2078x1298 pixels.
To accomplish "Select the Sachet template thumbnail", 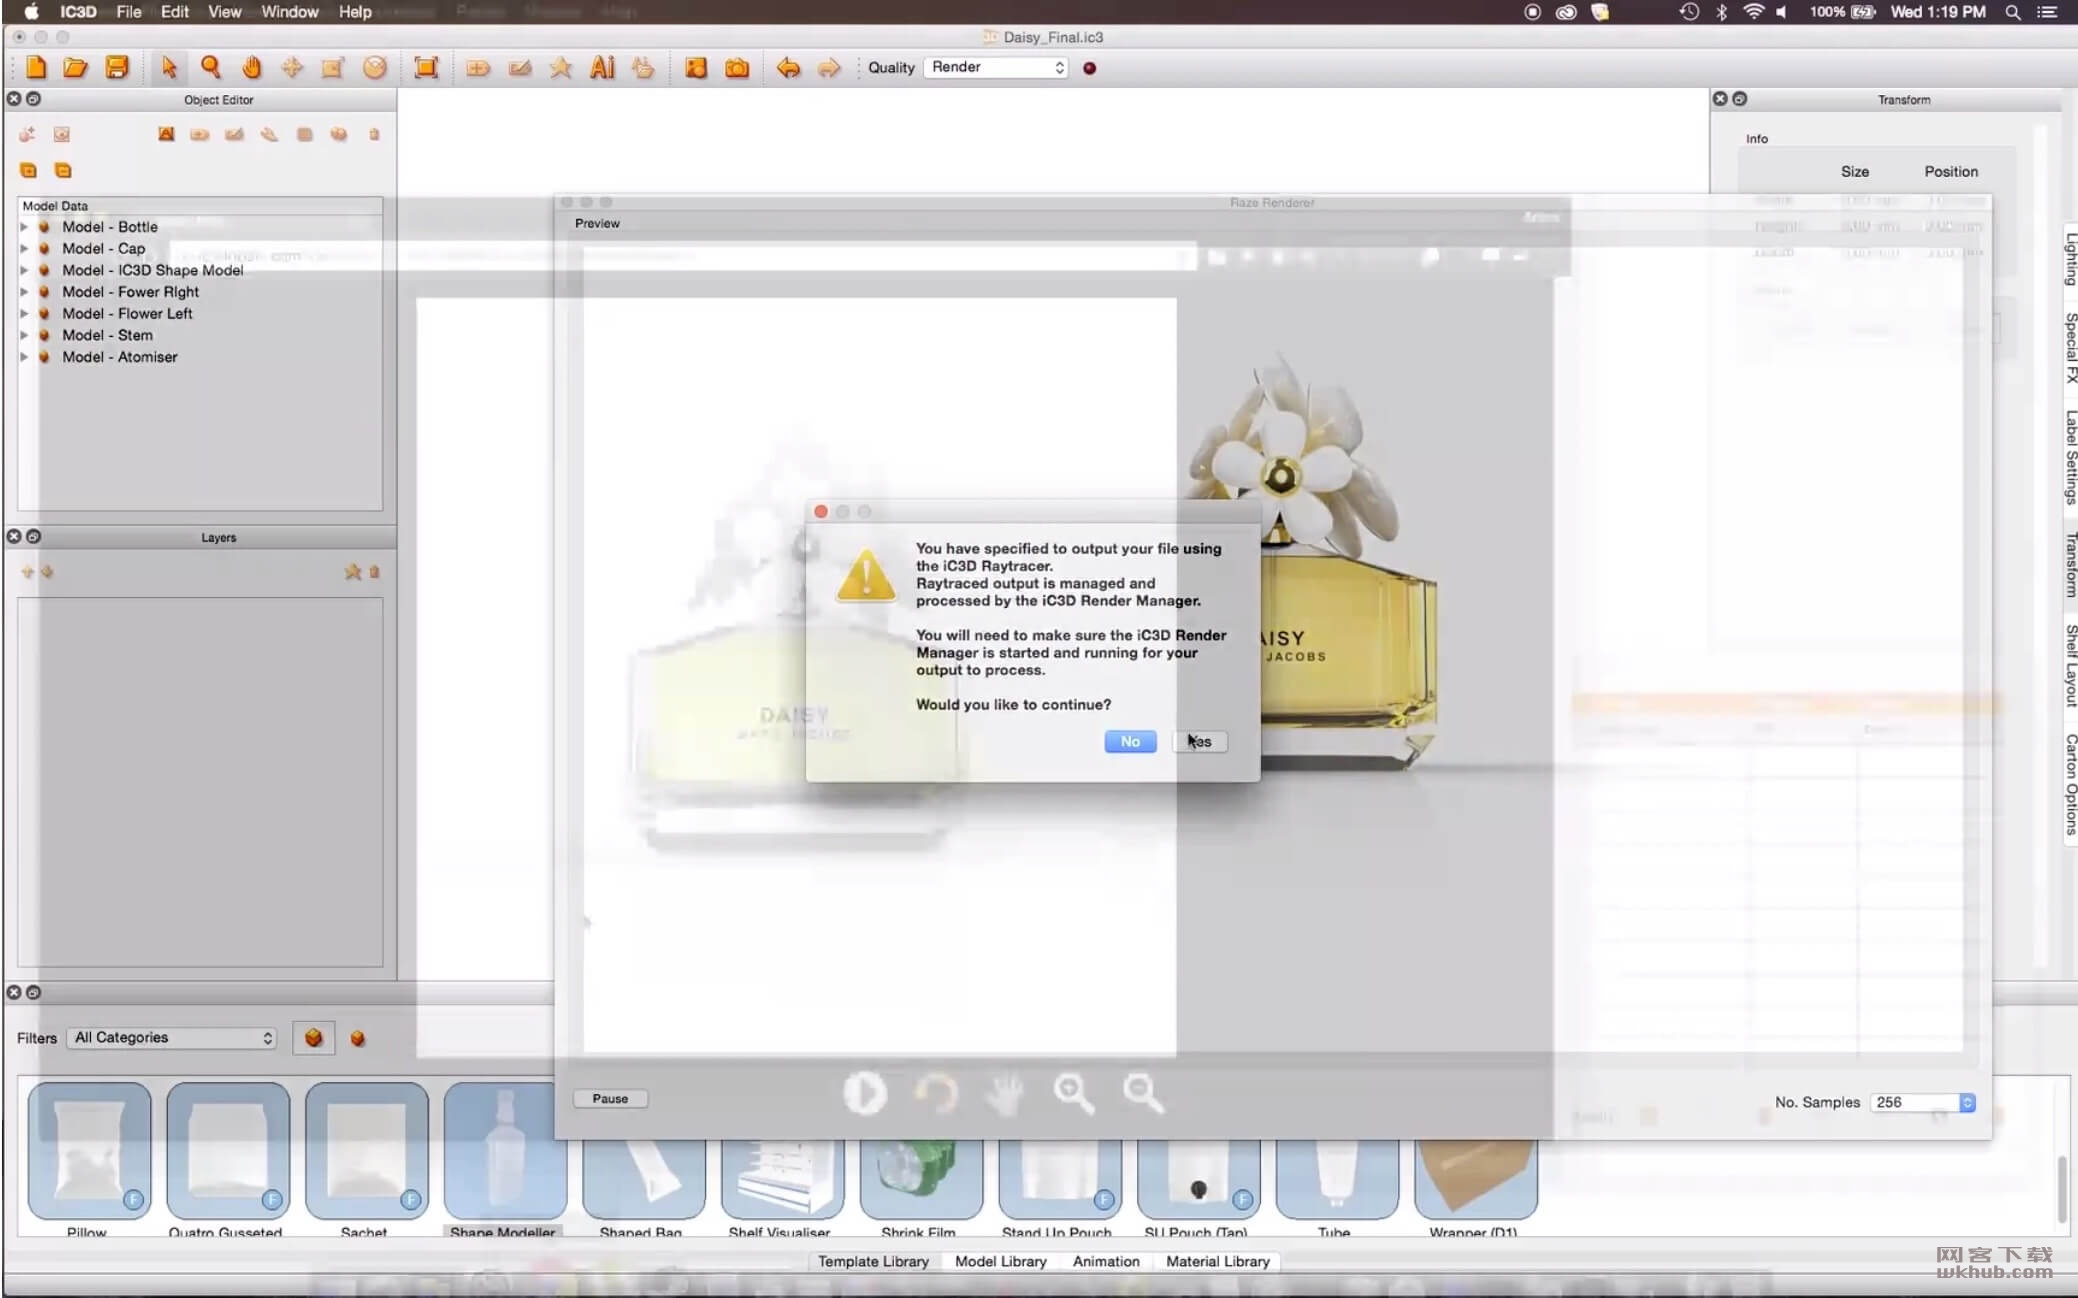I will (366, 1150).
